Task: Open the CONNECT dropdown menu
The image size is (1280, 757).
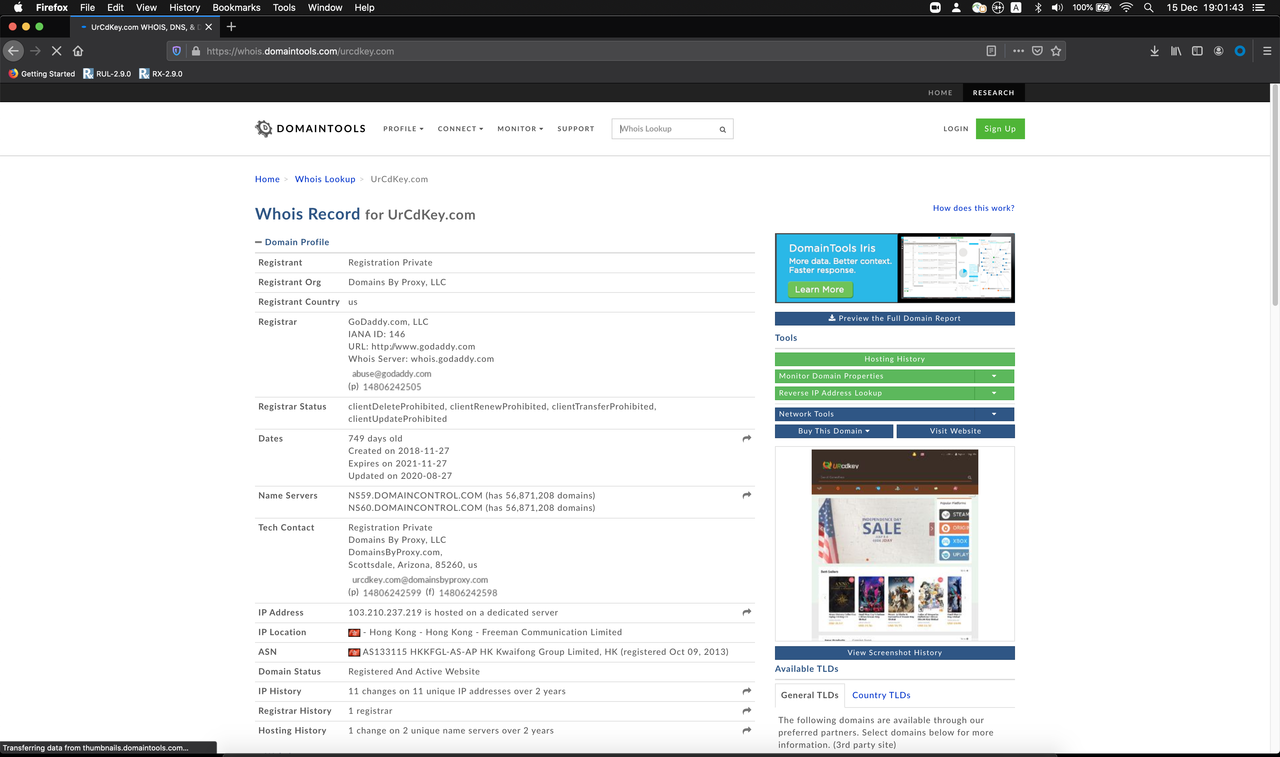Action: tap(460, 129)
